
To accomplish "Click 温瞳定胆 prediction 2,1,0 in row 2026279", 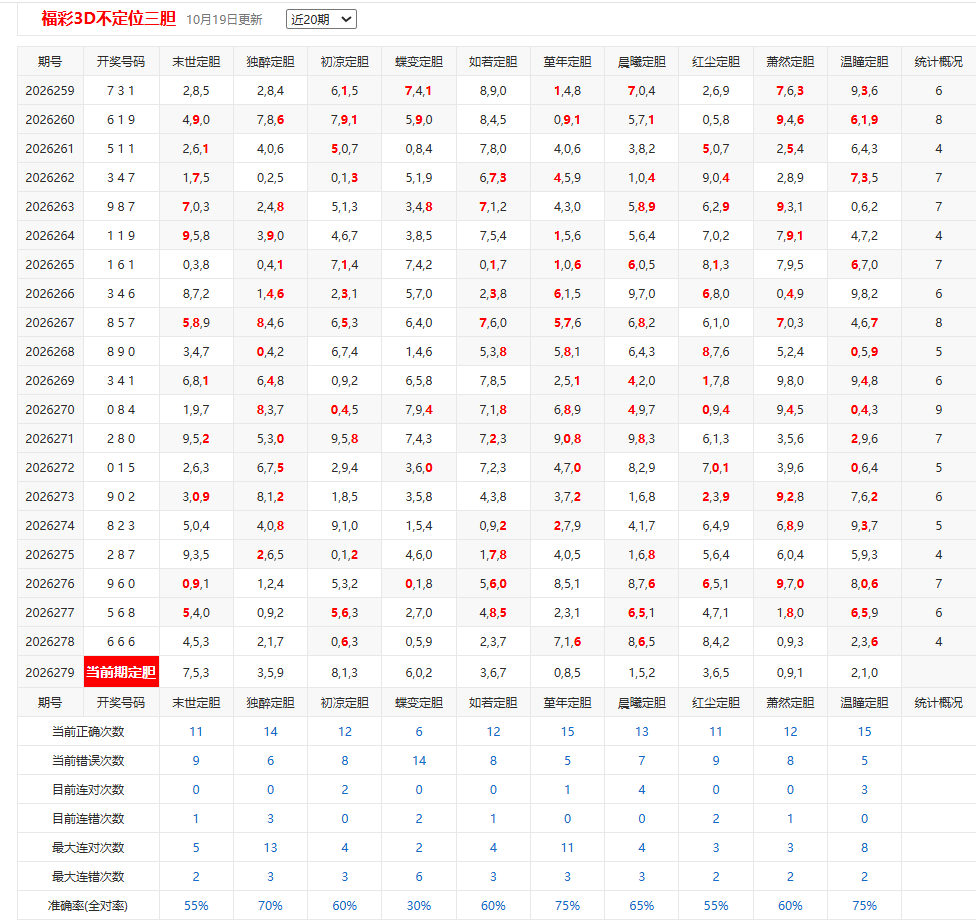I will [865, 672].
